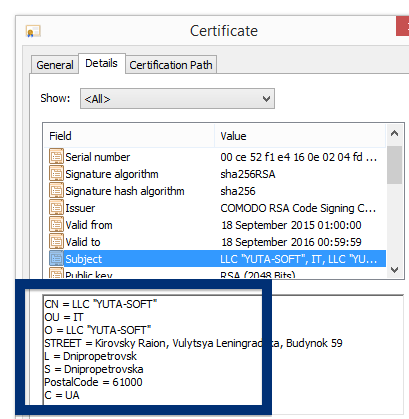Click the Field column header
Image resolution: width=409 pixels, height=419 pixels.
pos(129,136)
